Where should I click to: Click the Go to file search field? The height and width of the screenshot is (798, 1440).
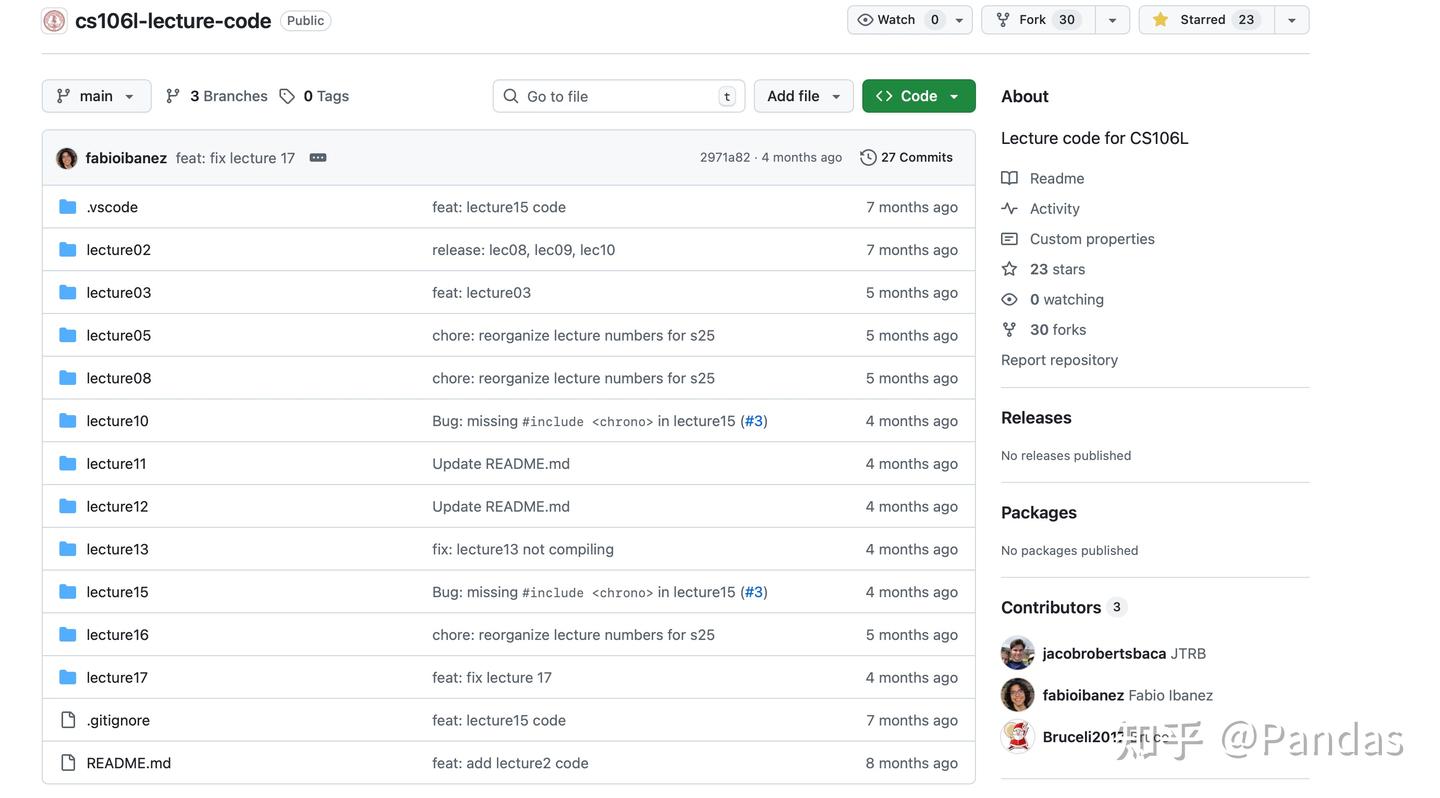point(618,96)
